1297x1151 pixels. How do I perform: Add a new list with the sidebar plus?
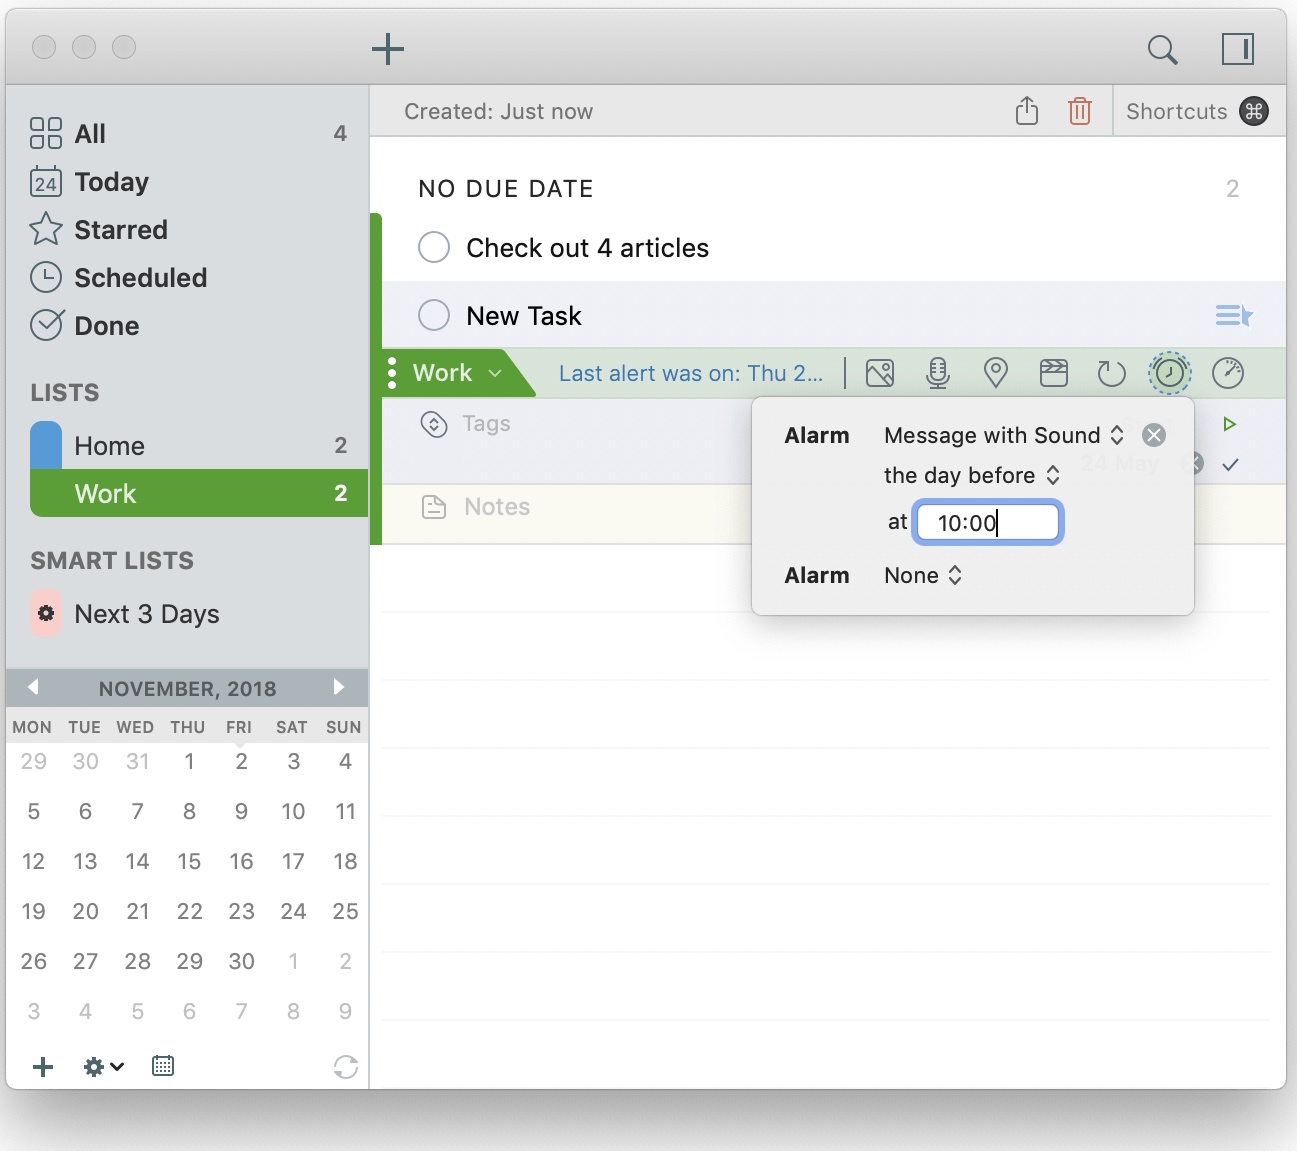pyautogui.click(x=43, y=1066)
